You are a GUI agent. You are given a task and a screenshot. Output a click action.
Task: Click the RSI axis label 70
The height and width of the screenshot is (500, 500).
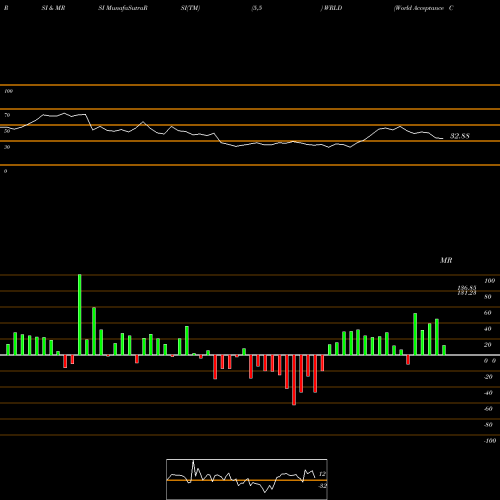7,115
